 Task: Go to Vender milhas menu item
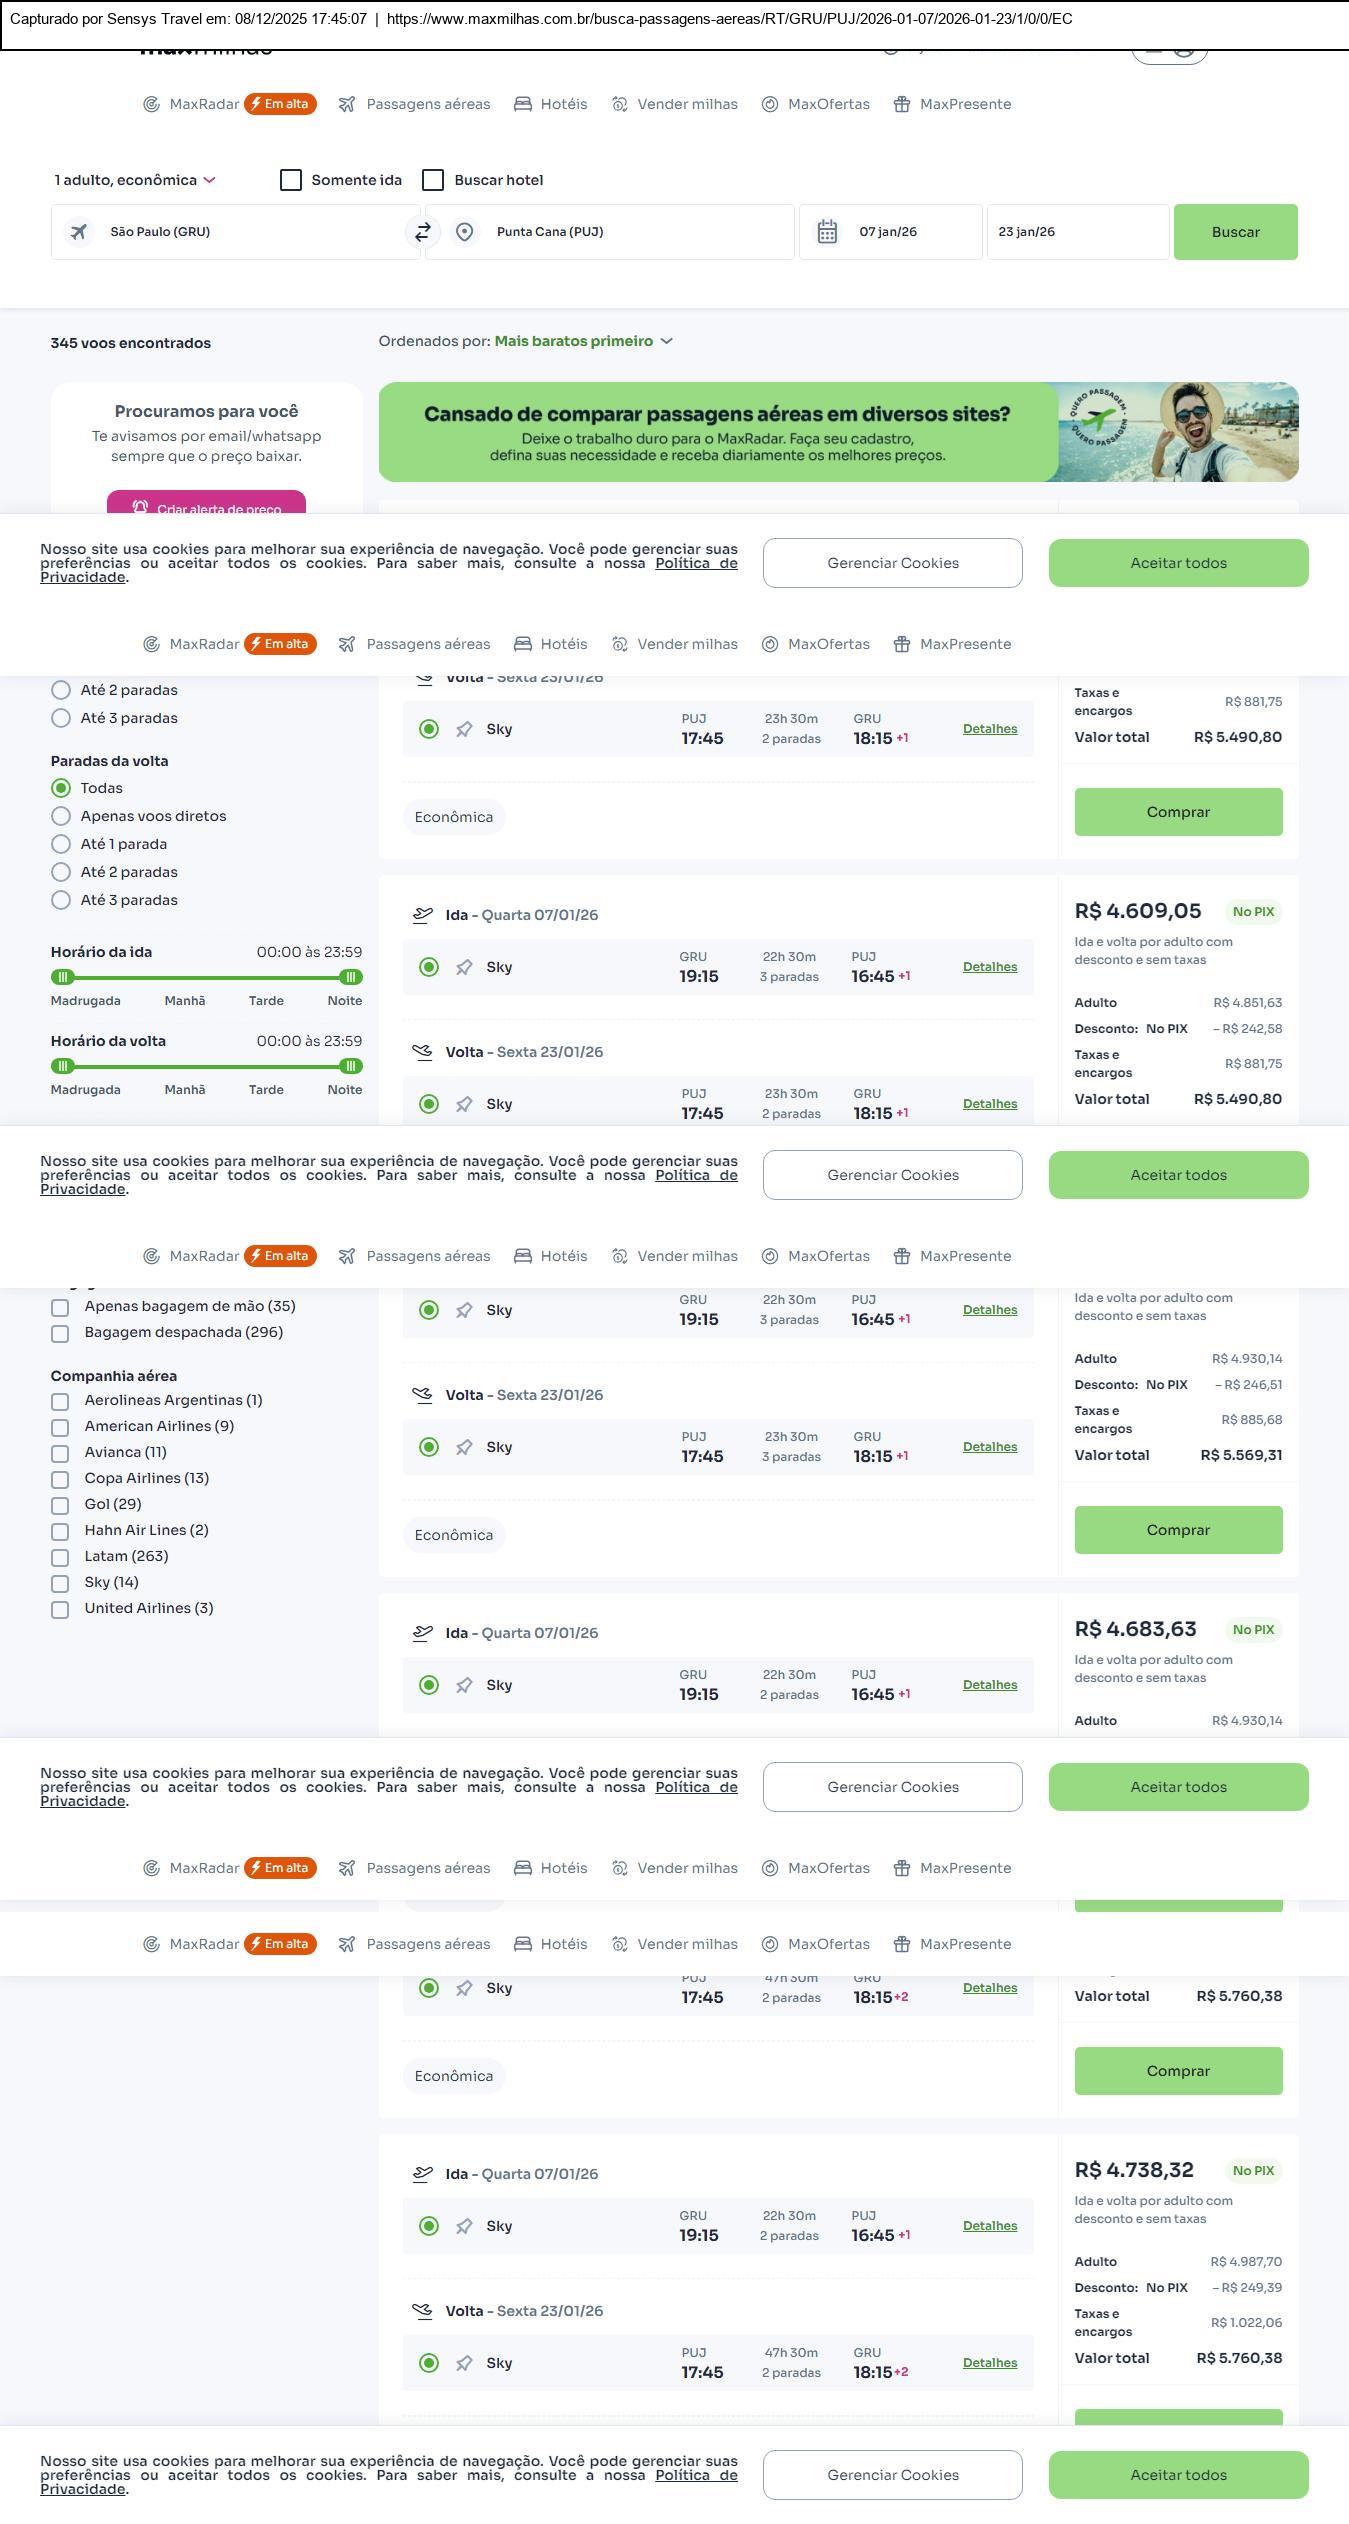pyautogui.click(x=687, y=104)
